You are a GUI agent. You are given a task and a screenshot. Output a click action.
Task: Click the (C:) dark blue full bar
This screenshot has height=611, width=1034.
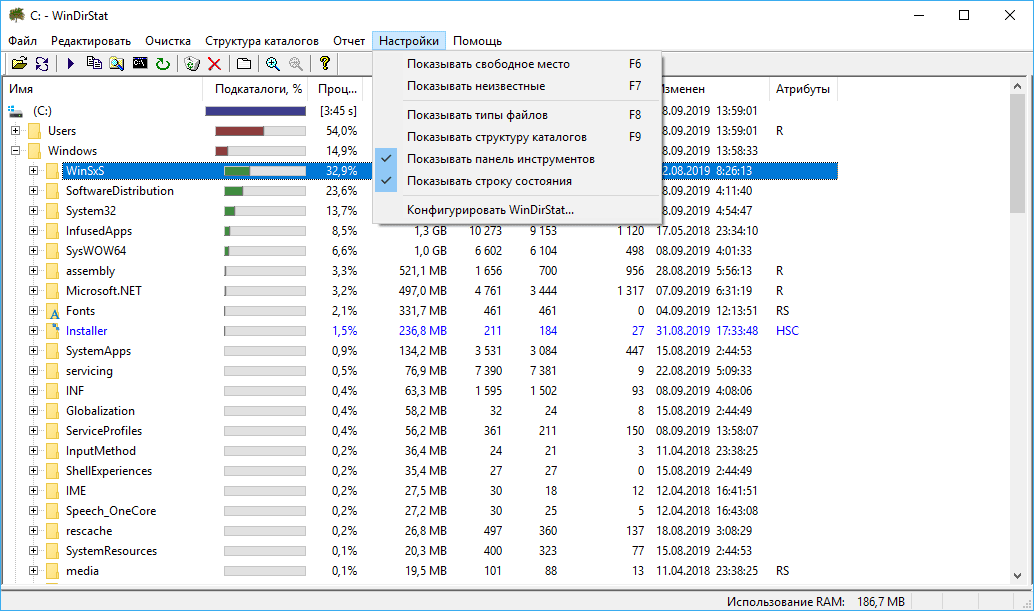[255, 111]
